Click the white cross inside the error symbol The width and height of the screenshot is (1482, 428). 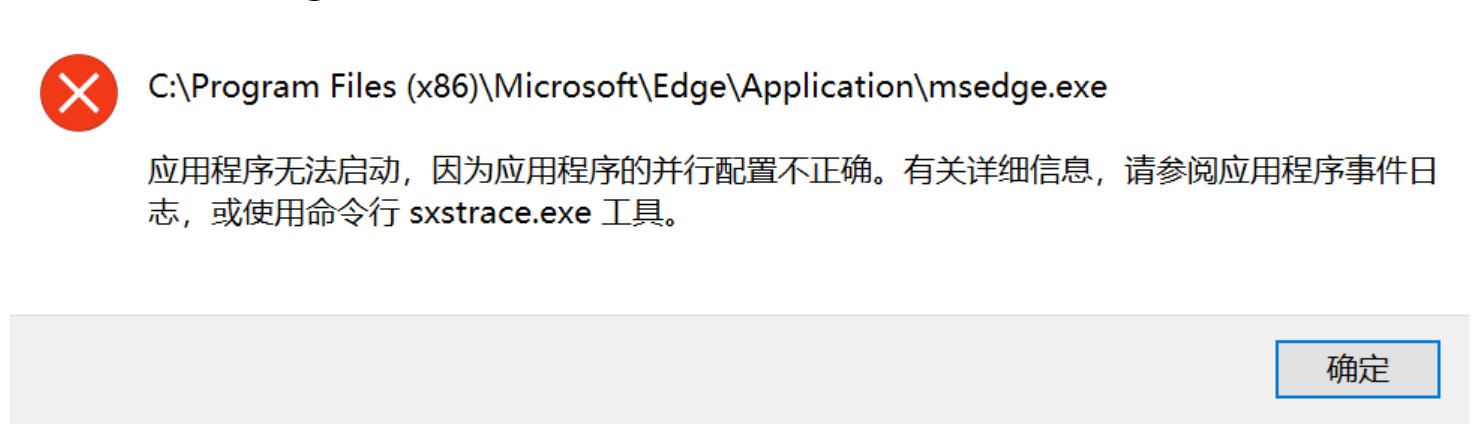[x=79, y=94]
